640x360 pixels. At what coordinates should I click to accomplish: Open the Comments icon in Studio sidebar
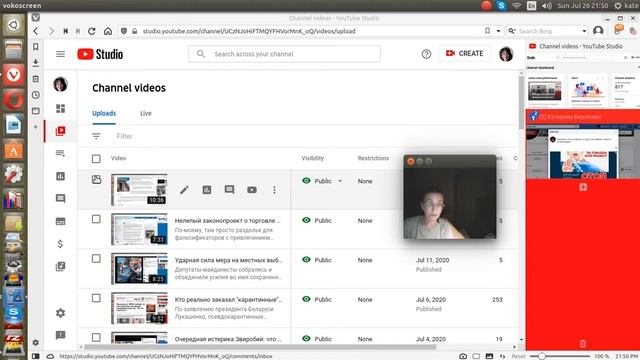pos(60,198)
